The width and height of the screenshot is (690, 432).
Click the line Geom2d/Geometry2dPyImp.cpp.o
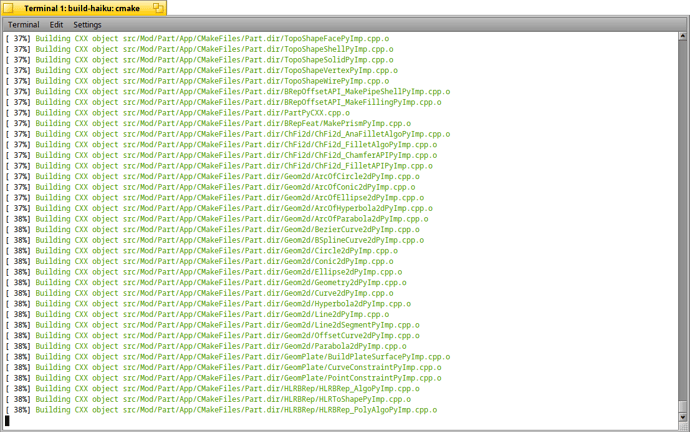(206, 282)
